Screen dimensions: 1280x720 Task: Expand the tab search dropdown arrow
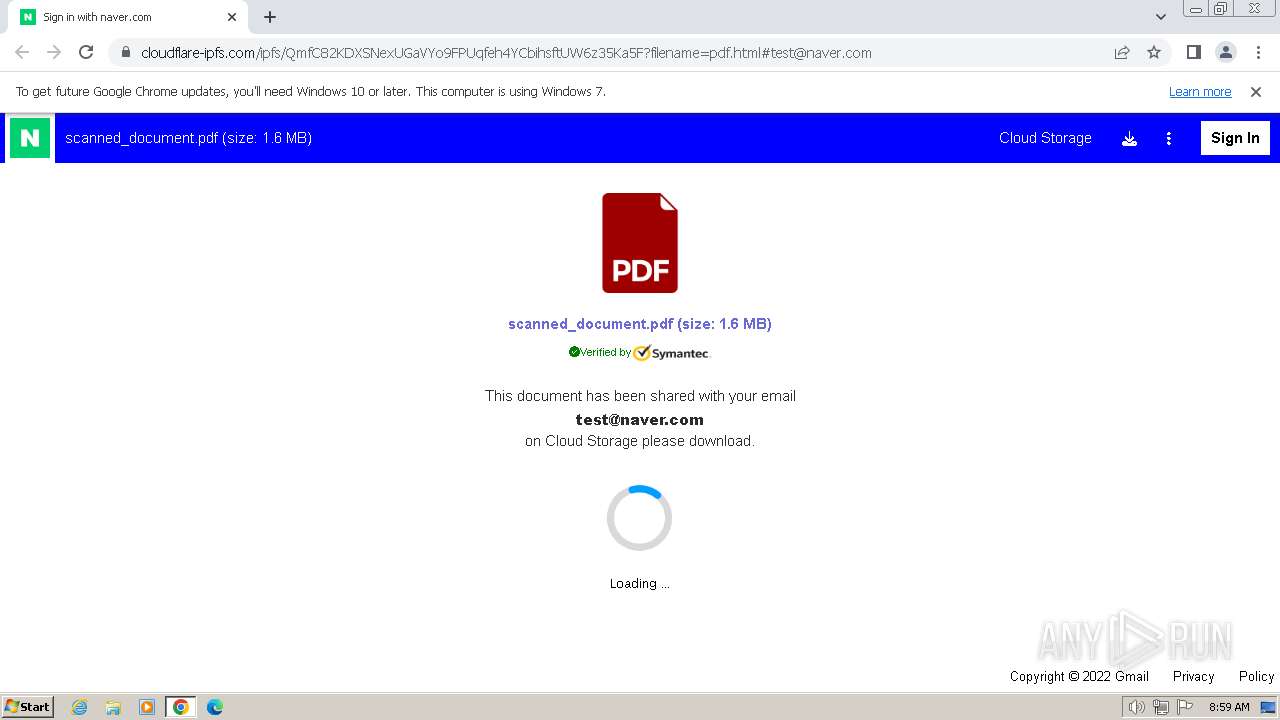1161,16
